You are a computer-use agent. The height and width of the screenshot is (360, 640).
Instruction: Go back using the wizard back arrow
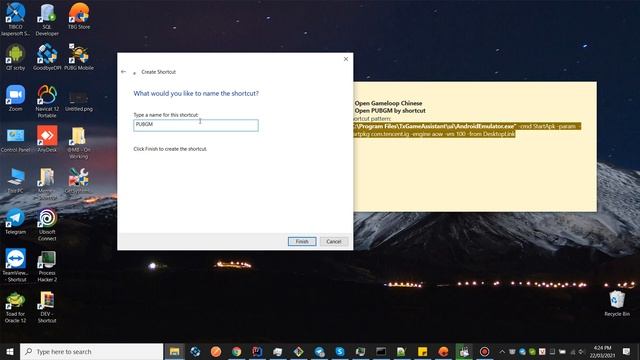123,72
